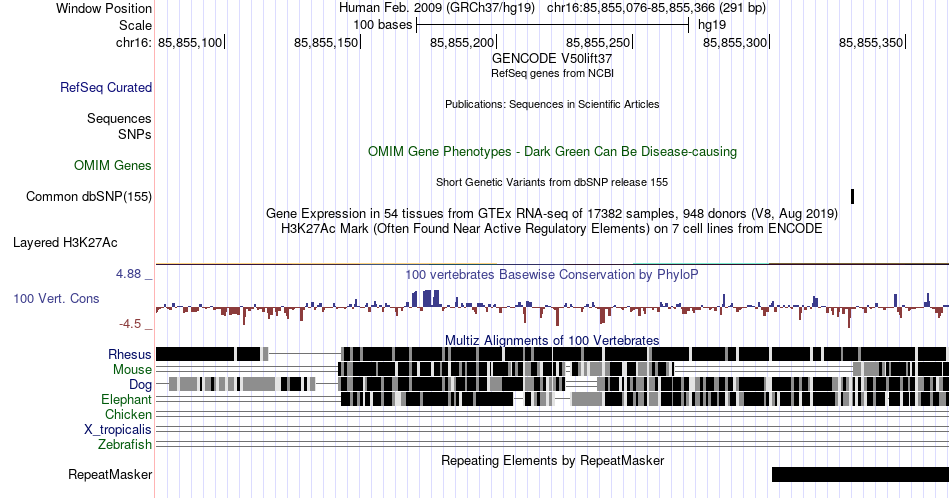The image size is (950, 498).
Task: Select the Dog alignment row label
Action: click(140, 385)
